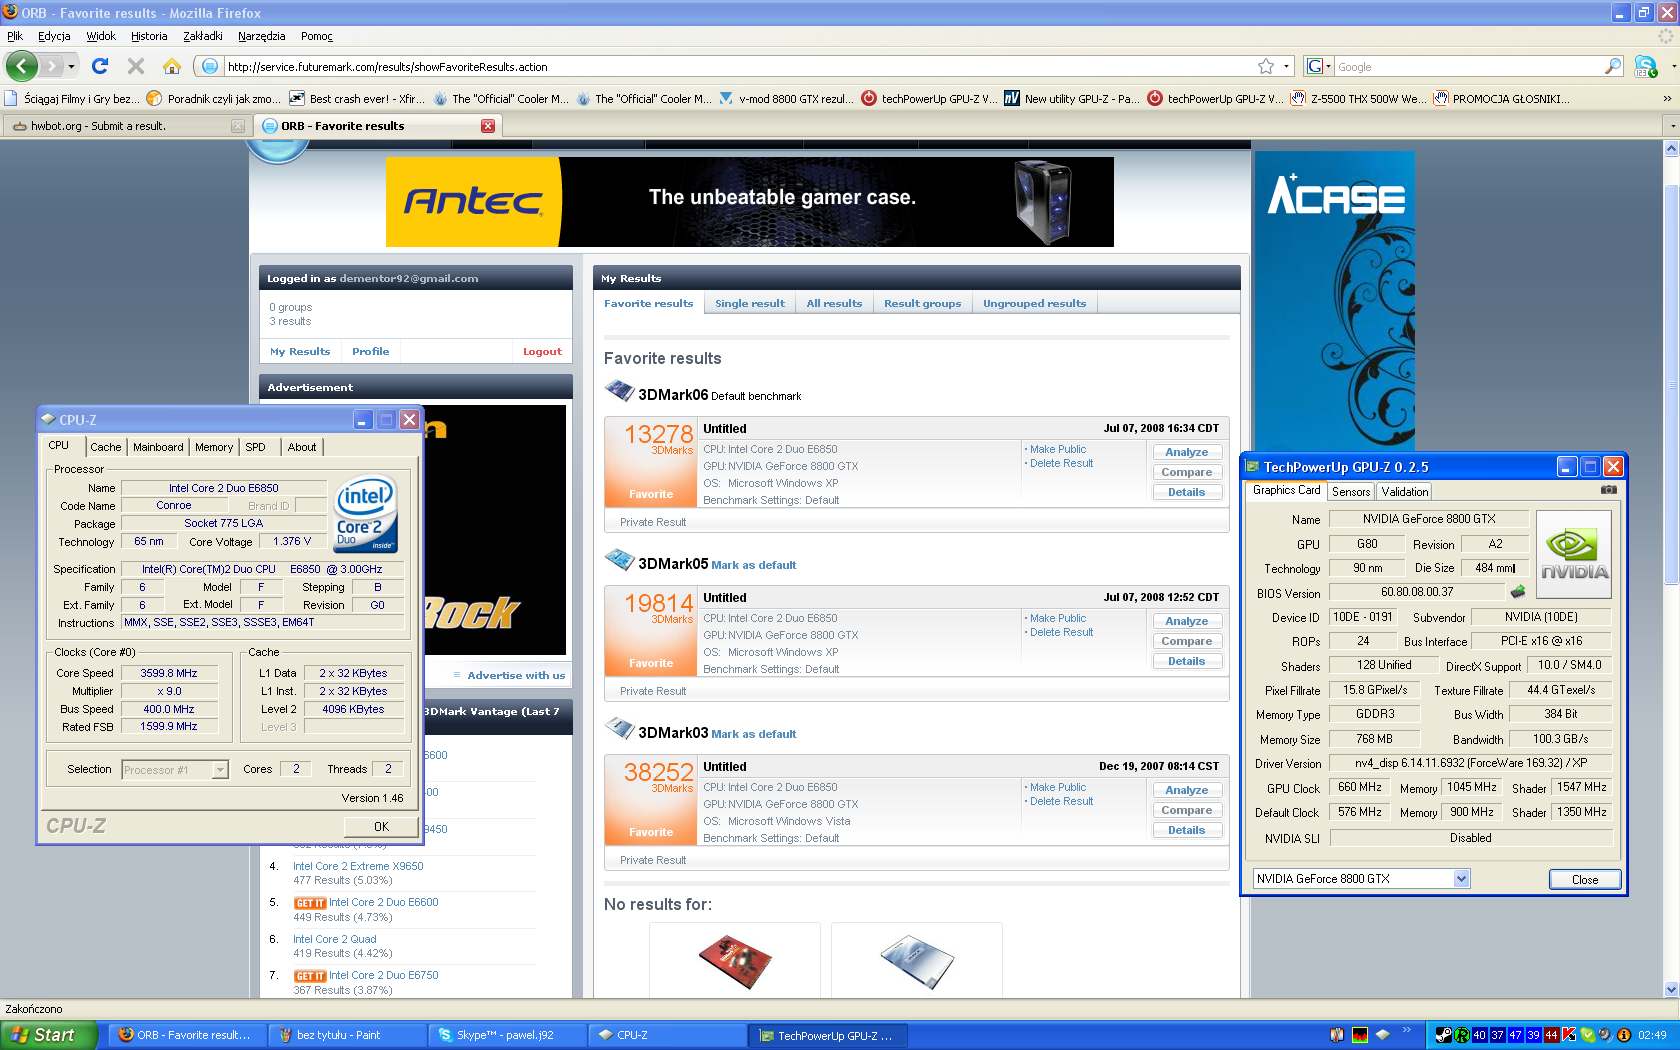
Task: Open the Profile link
Action: [x=370, y=351]
